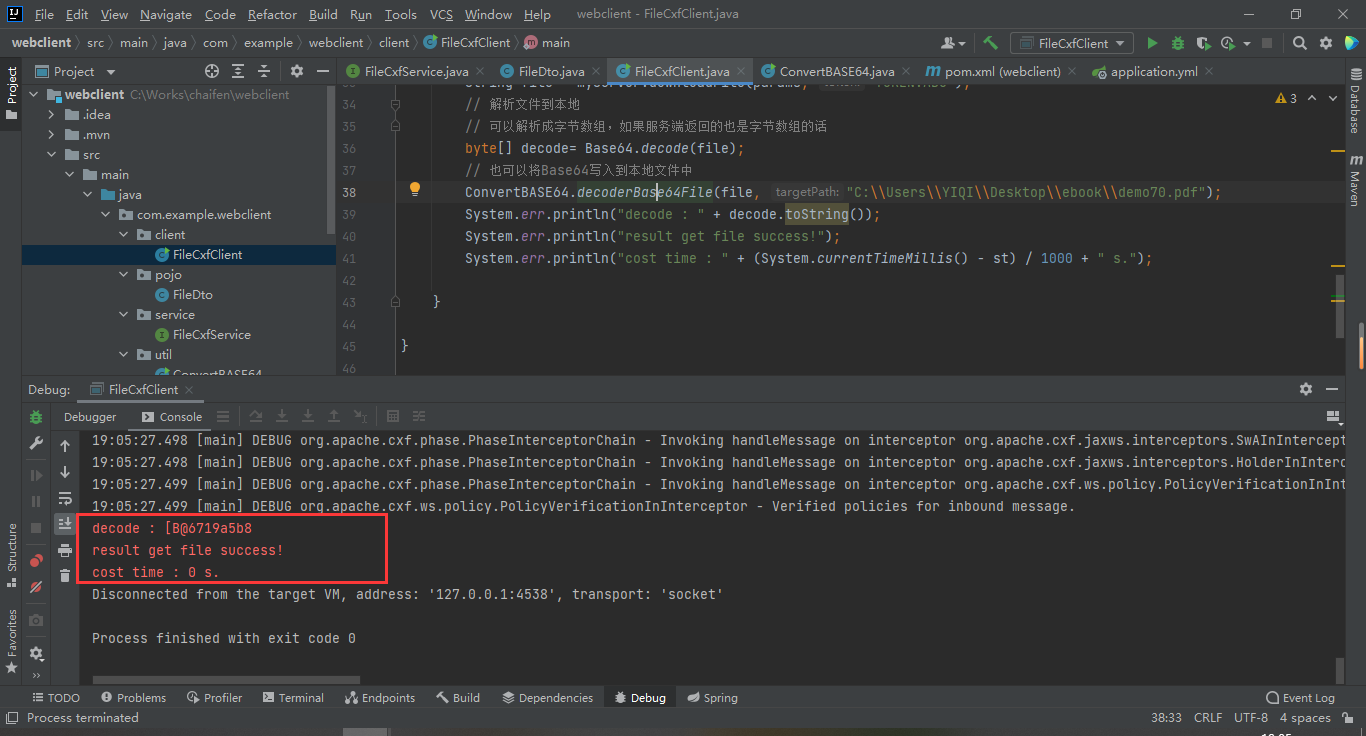Click the Debug sidebar gear settings icon

pyautogui.click(x=36, y=653)
